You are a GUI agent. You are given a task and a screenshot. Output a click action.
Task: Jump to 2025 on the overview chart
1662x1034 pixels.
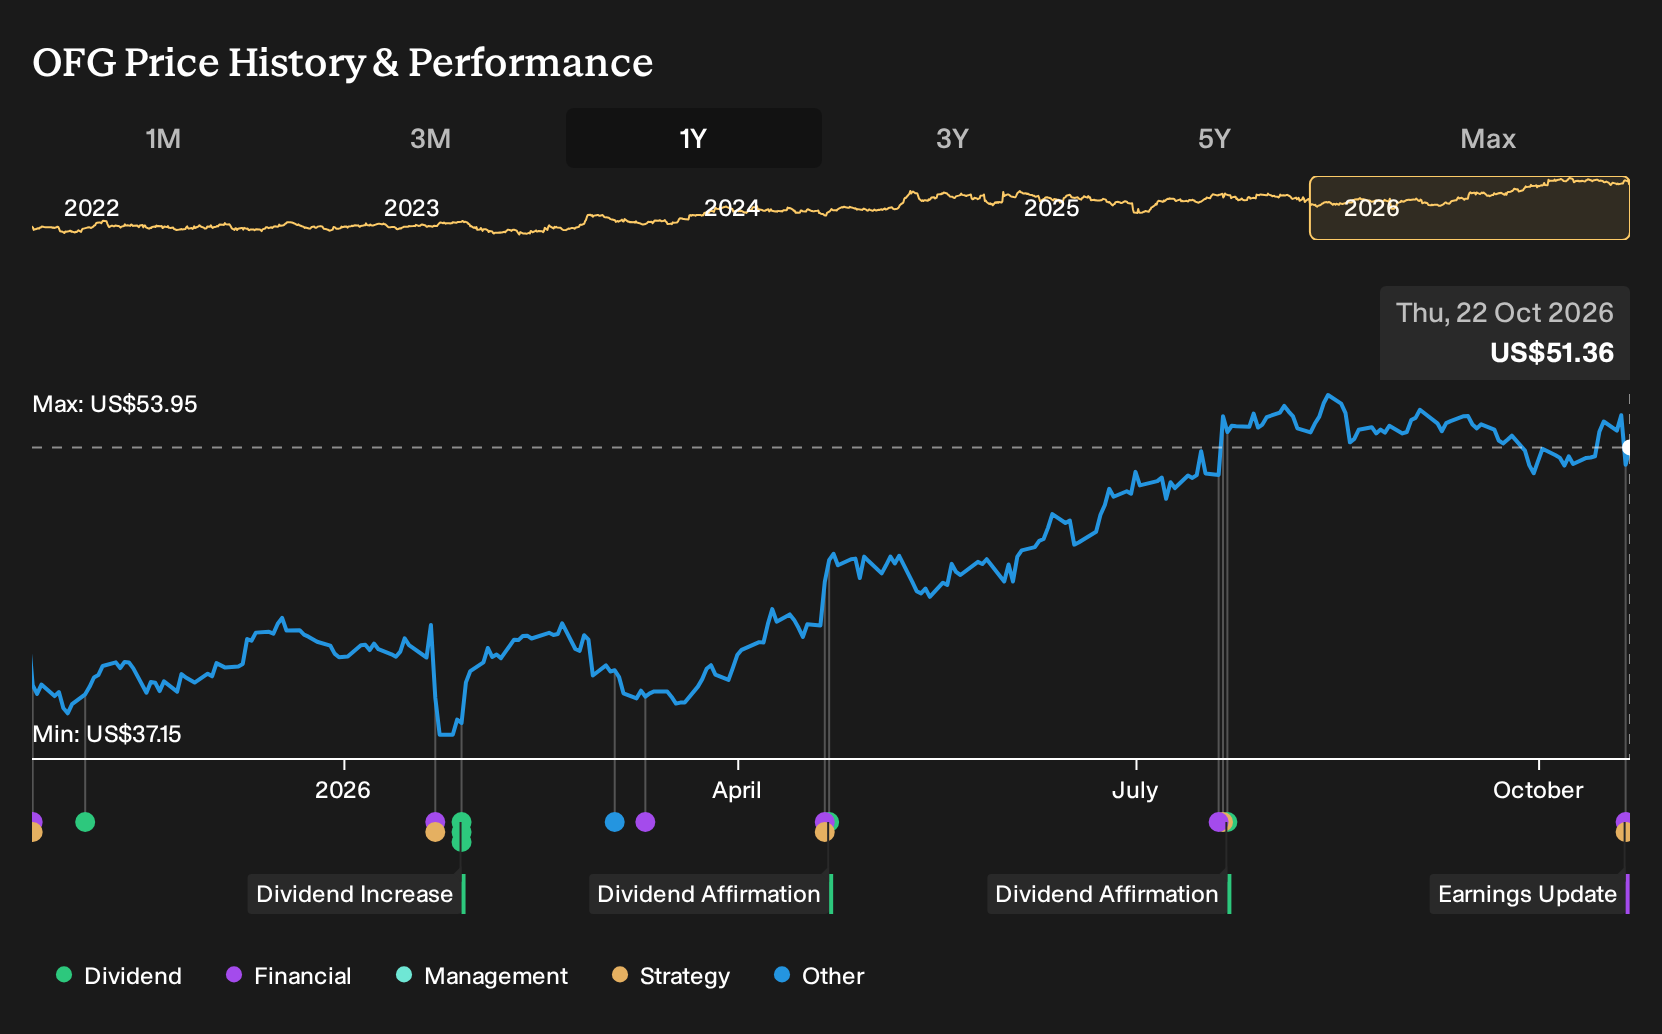tap(1051, 208)
